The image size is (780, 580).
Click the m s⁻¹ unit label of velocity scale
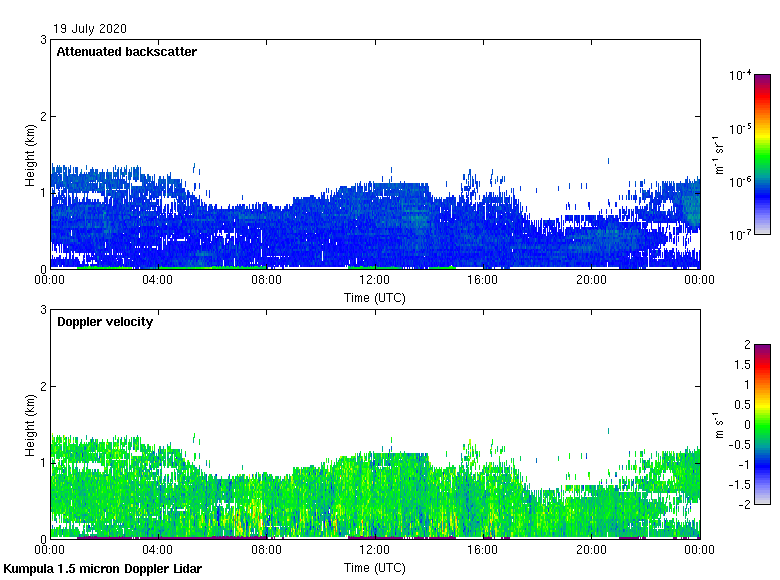[720, 425]
